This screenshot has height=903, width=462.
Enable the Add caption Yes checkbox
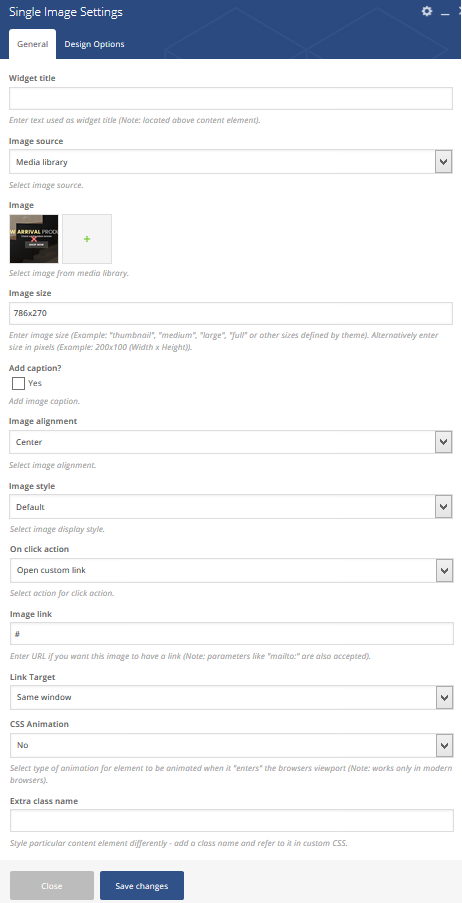18,383
